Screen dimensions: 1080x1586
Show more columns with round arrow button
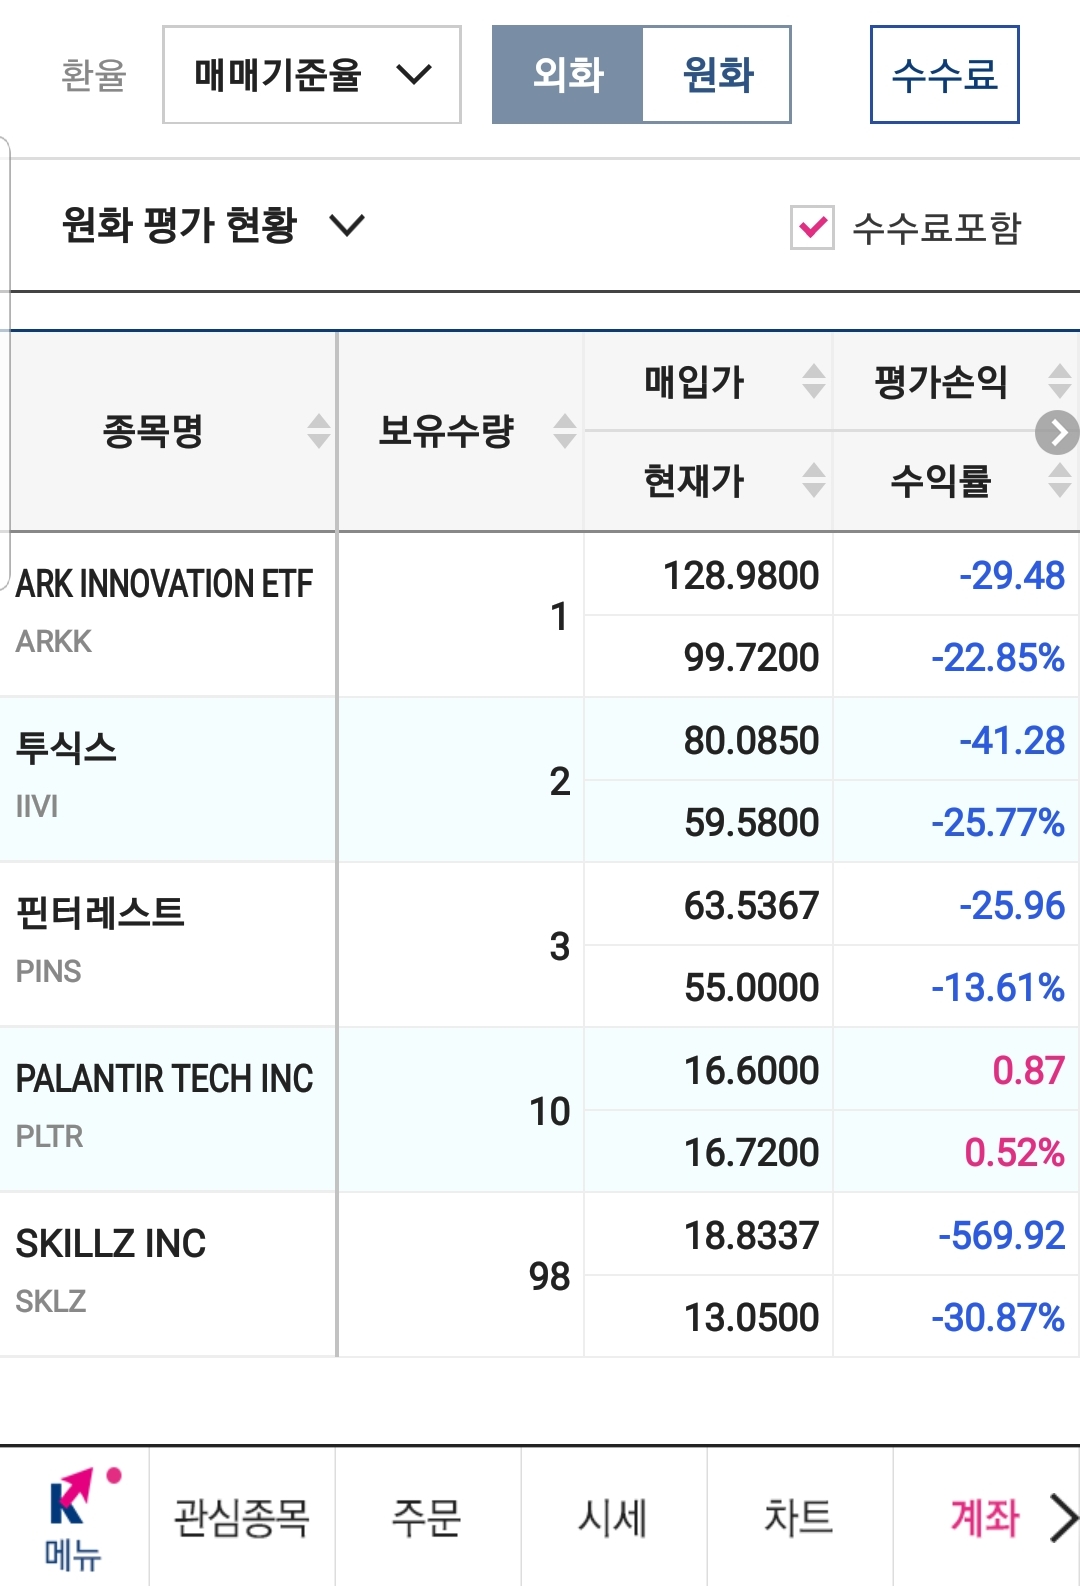(x=1057, y=432)
